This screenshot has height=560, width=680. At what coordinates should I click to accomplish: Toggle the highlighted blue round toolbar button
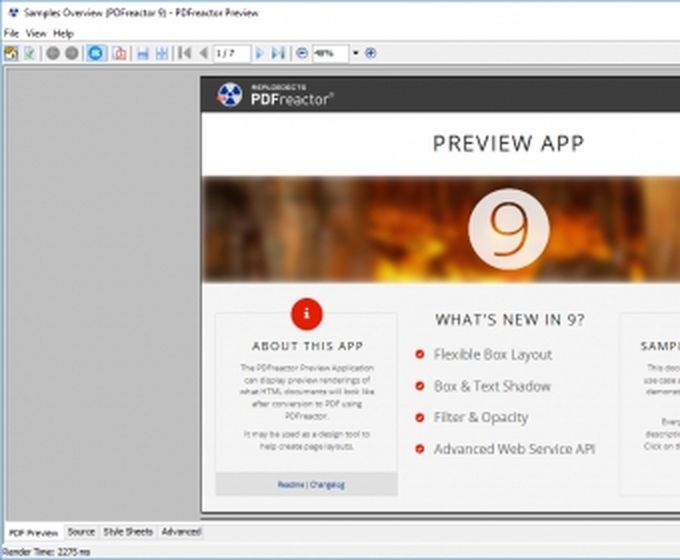point(96,53)
